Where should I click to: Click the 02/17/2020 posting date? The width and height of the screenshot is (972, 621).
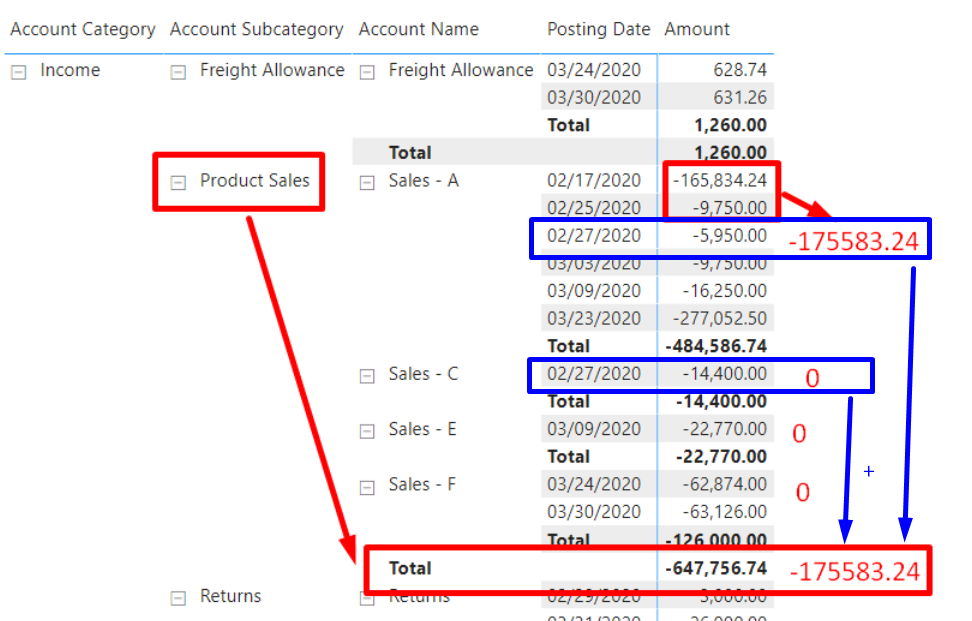594,180
